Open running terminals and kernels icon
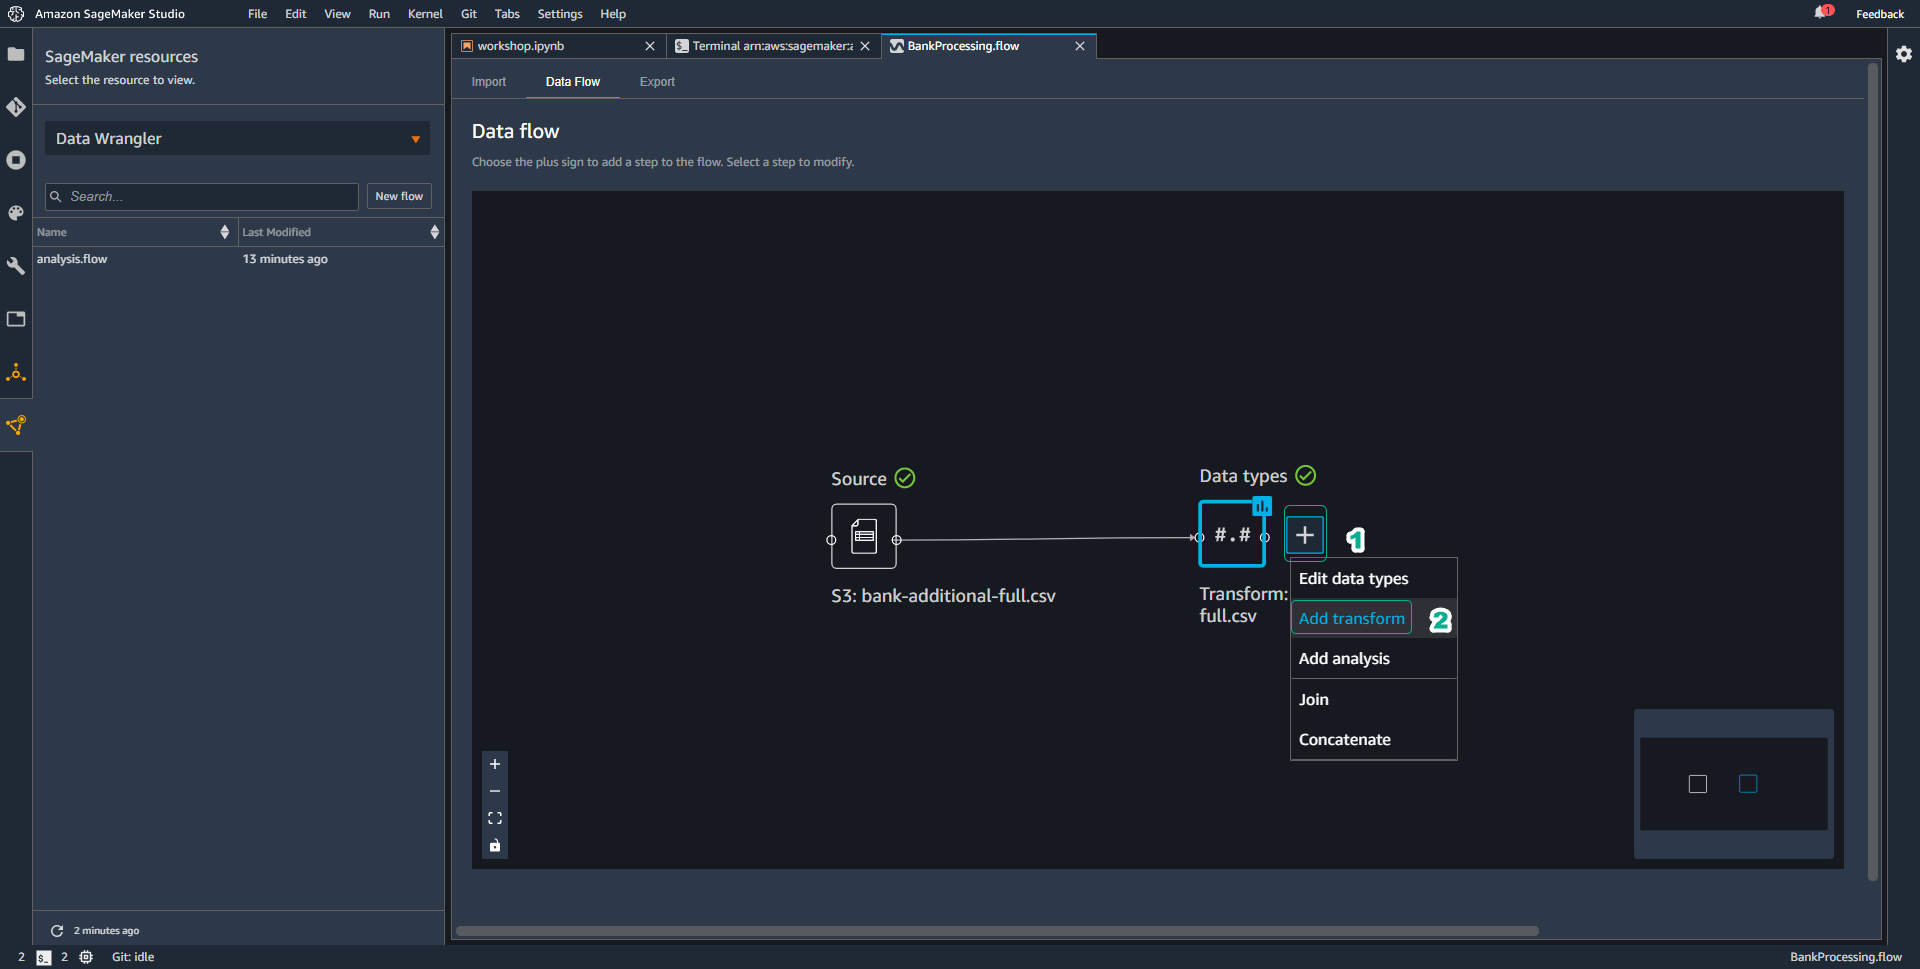Viewport: 1920px width, 969px height. coord(16,160)
